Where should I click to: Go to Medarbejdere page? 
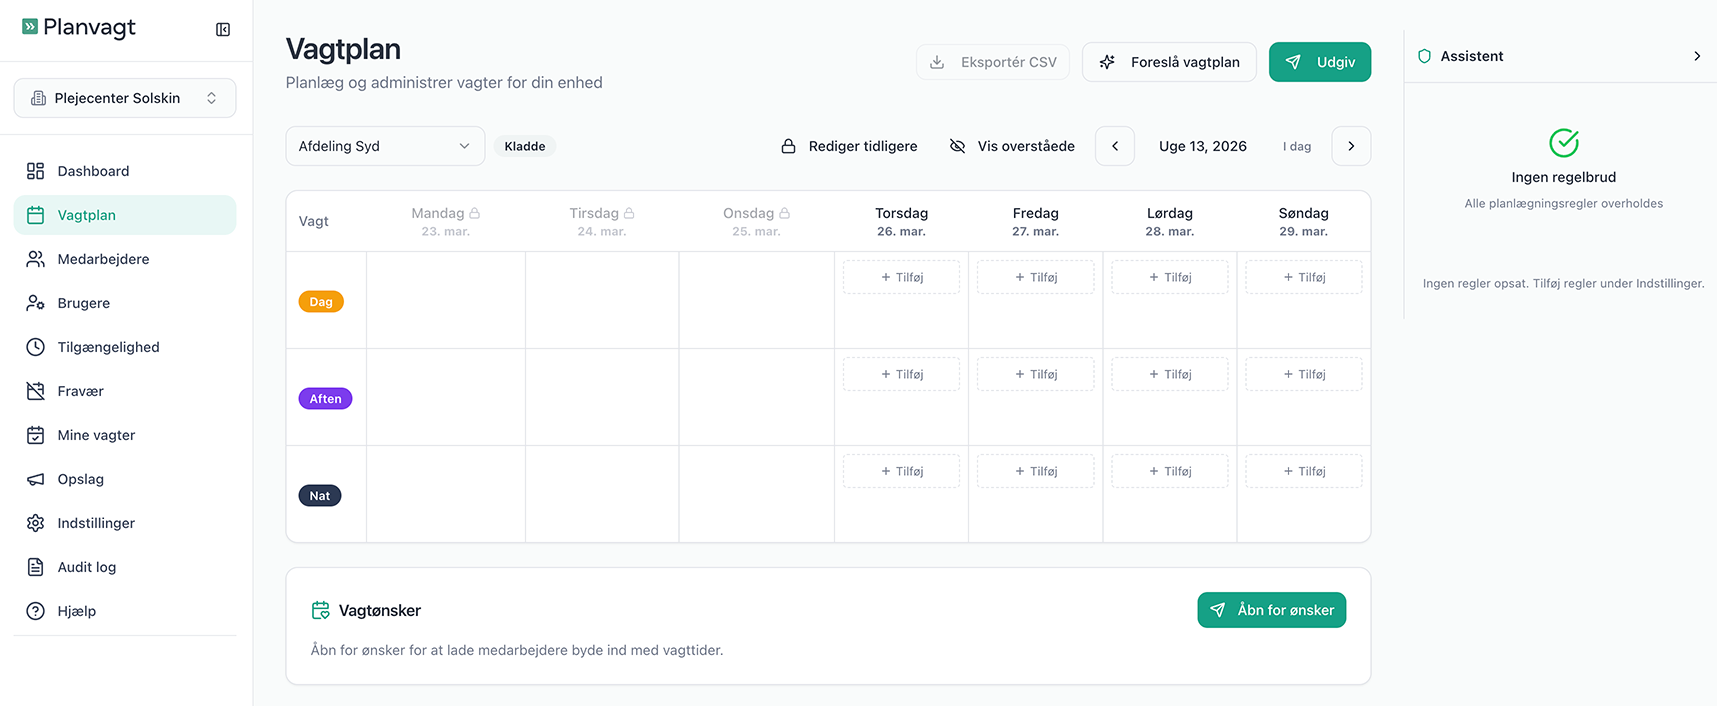point(125,259)
